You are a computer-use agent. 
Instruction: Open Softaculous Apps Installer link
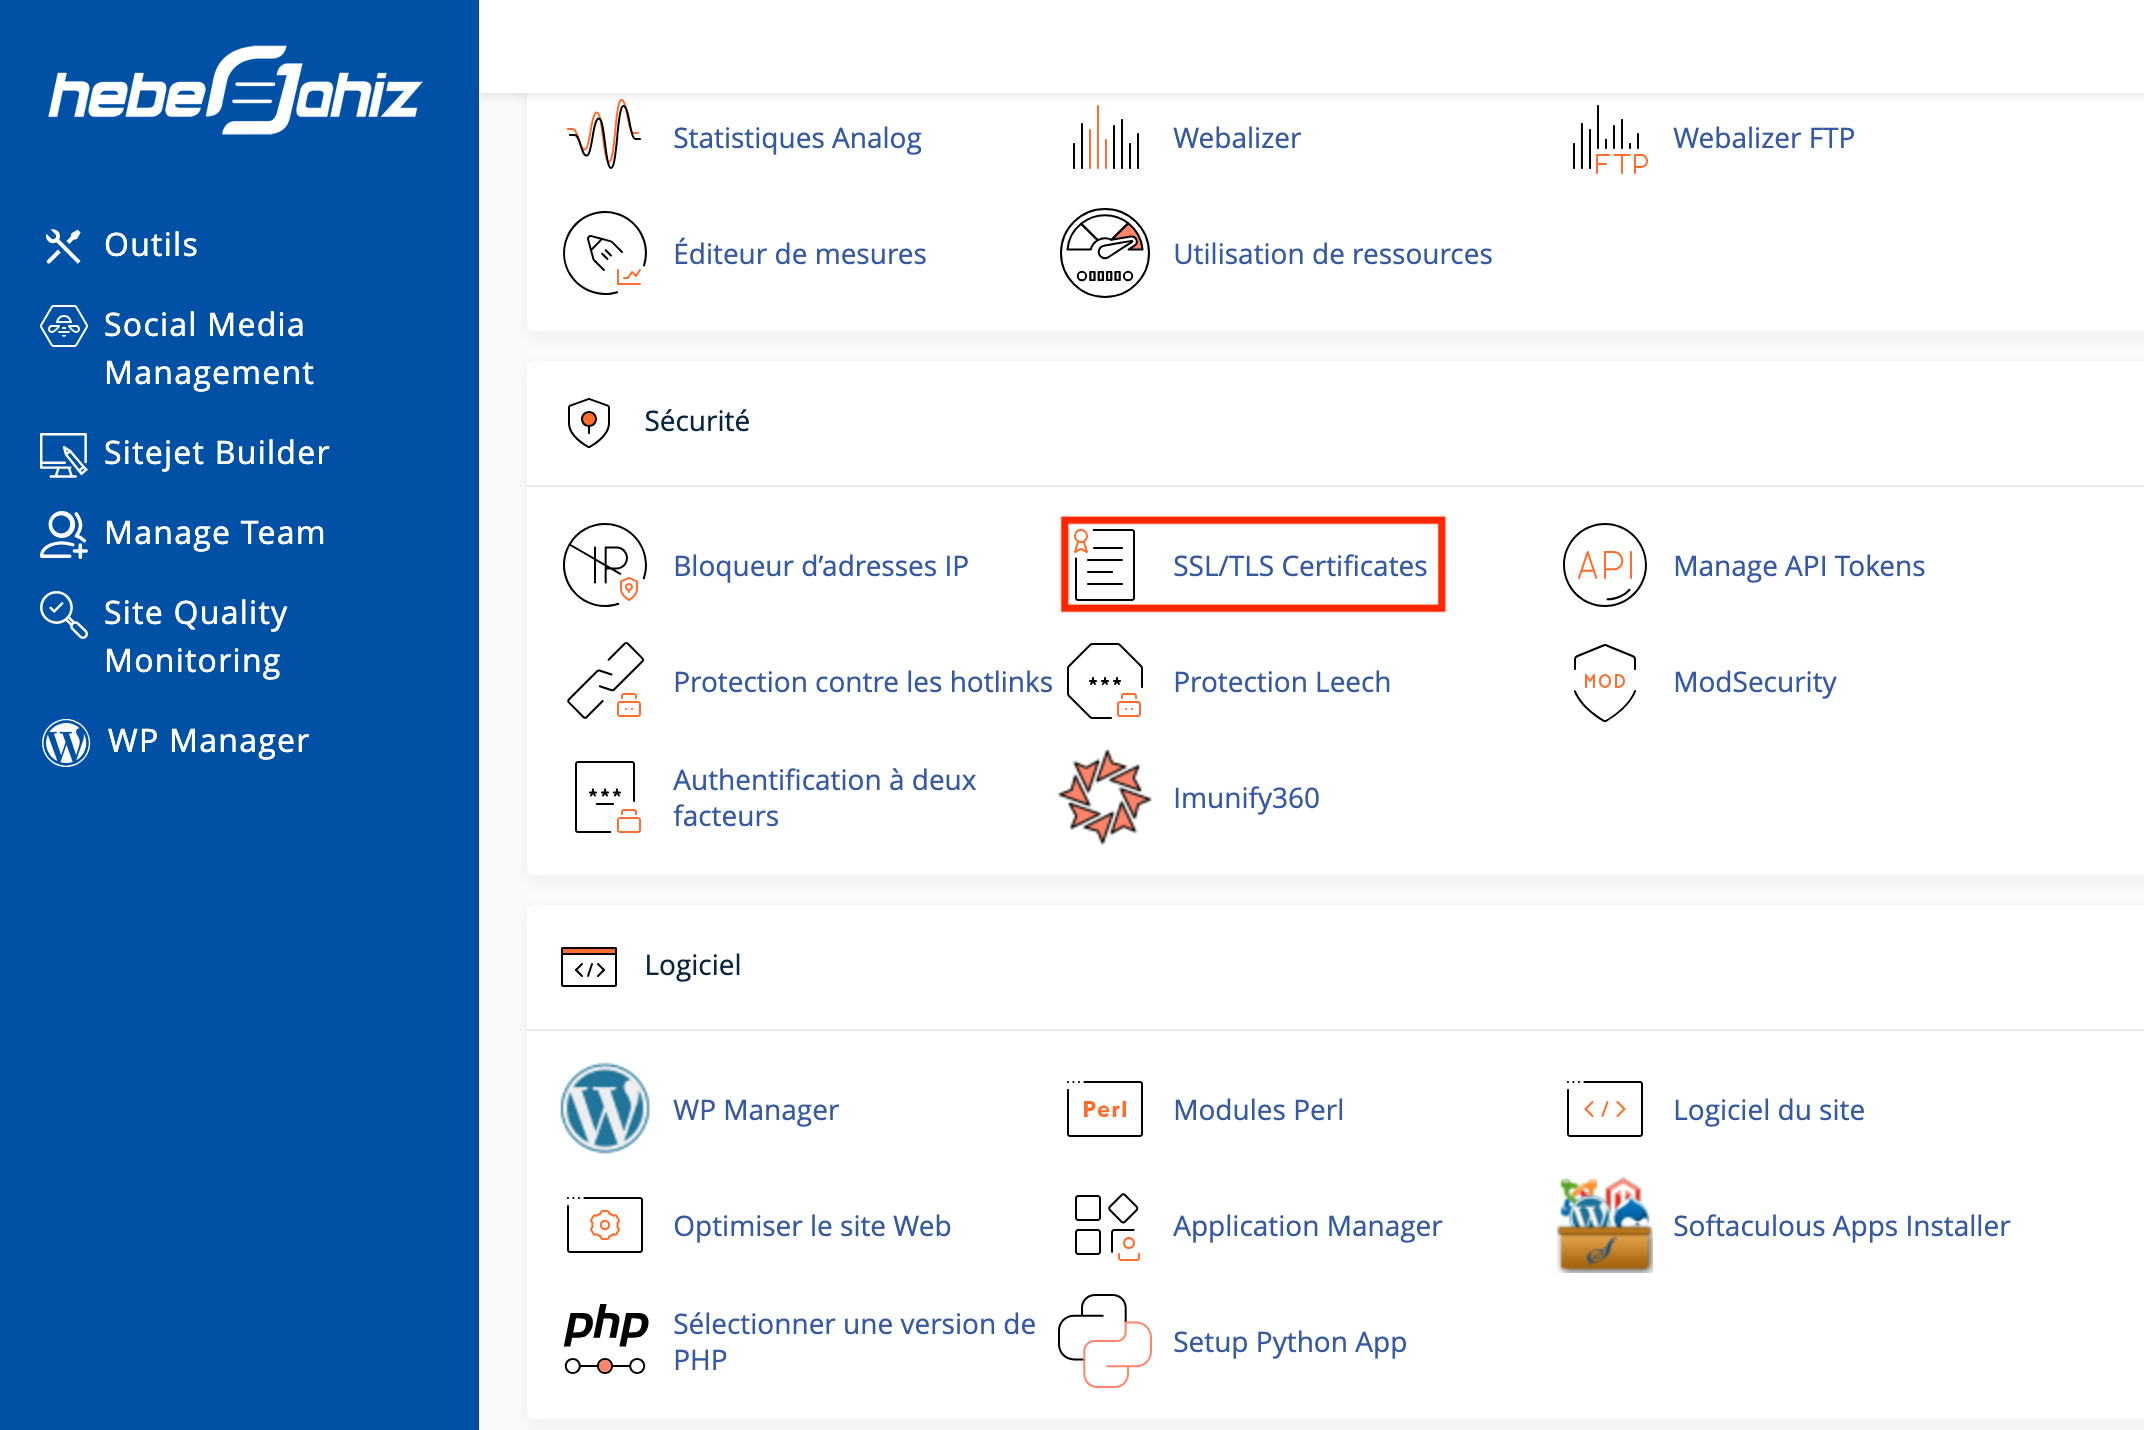tap(1841, 1225)
